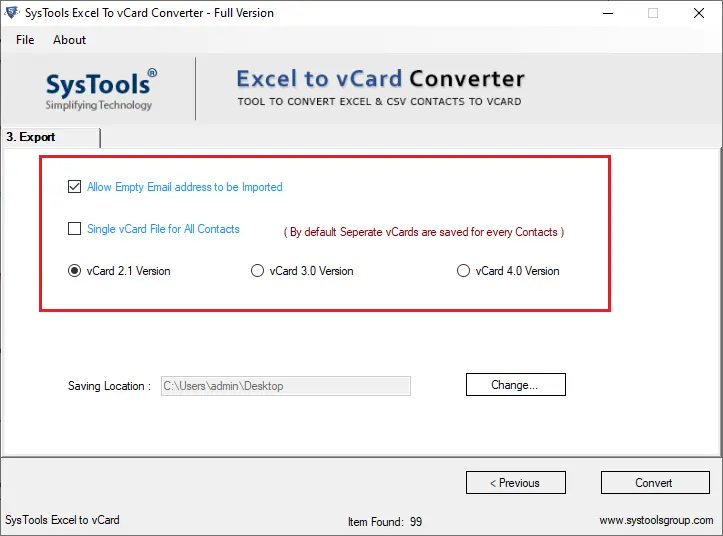
Task: Click the Saving Location path field
Action: (x=285, y=386)
